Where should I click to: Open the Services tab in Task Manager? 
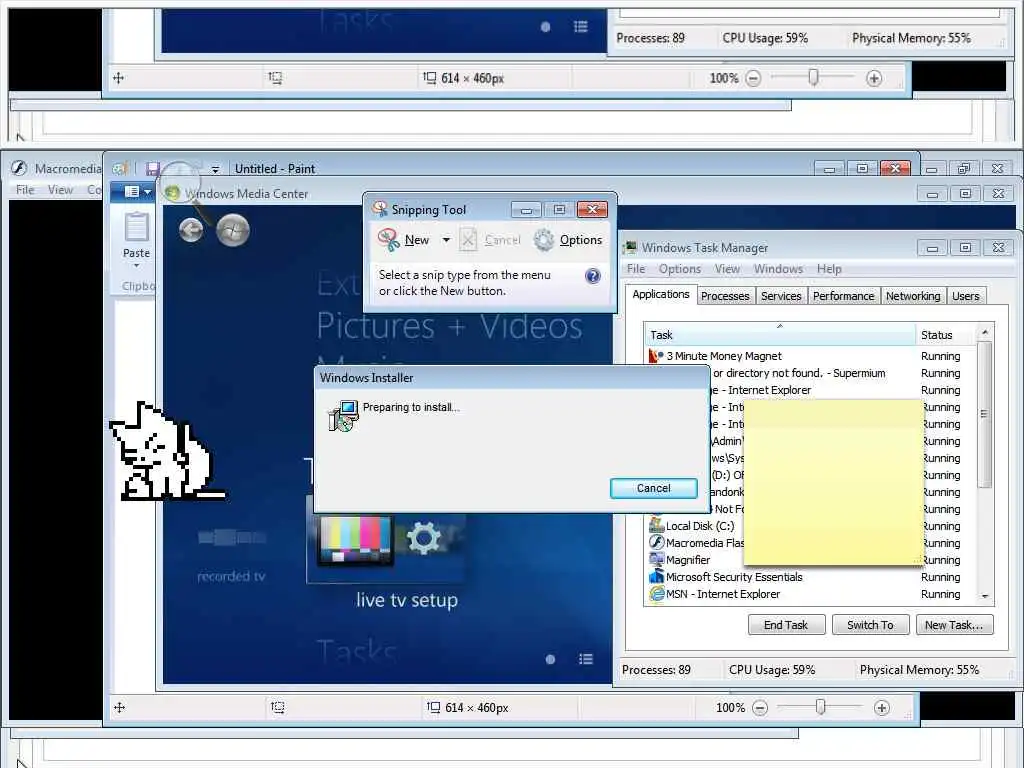point(780,296)
